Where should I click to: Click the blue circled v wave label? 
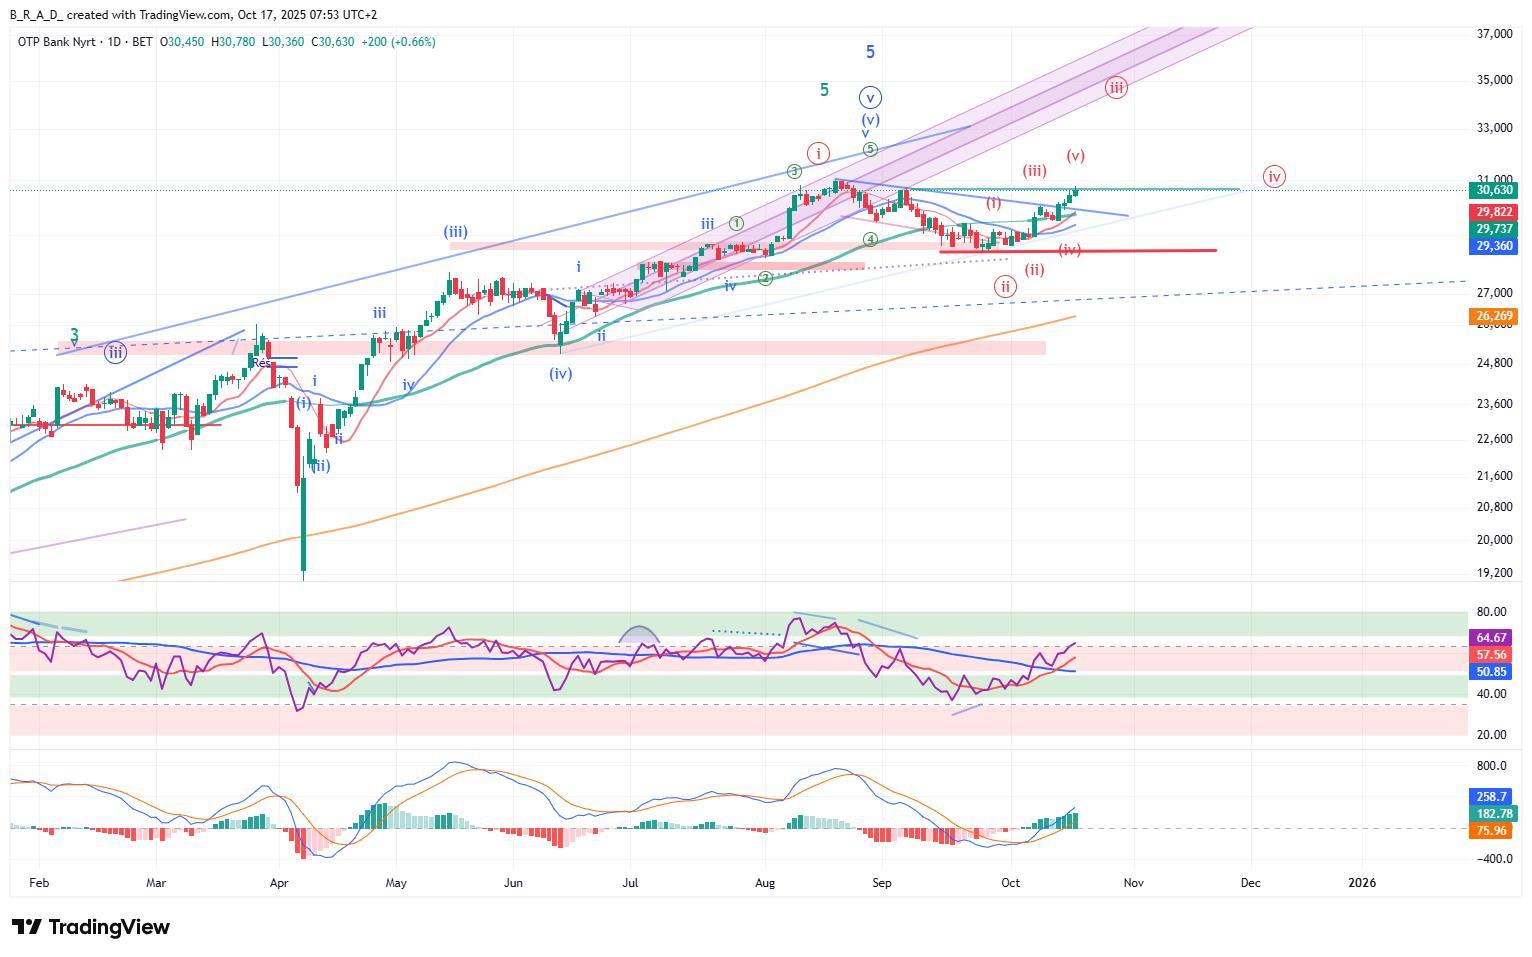[x=870, y=97]
